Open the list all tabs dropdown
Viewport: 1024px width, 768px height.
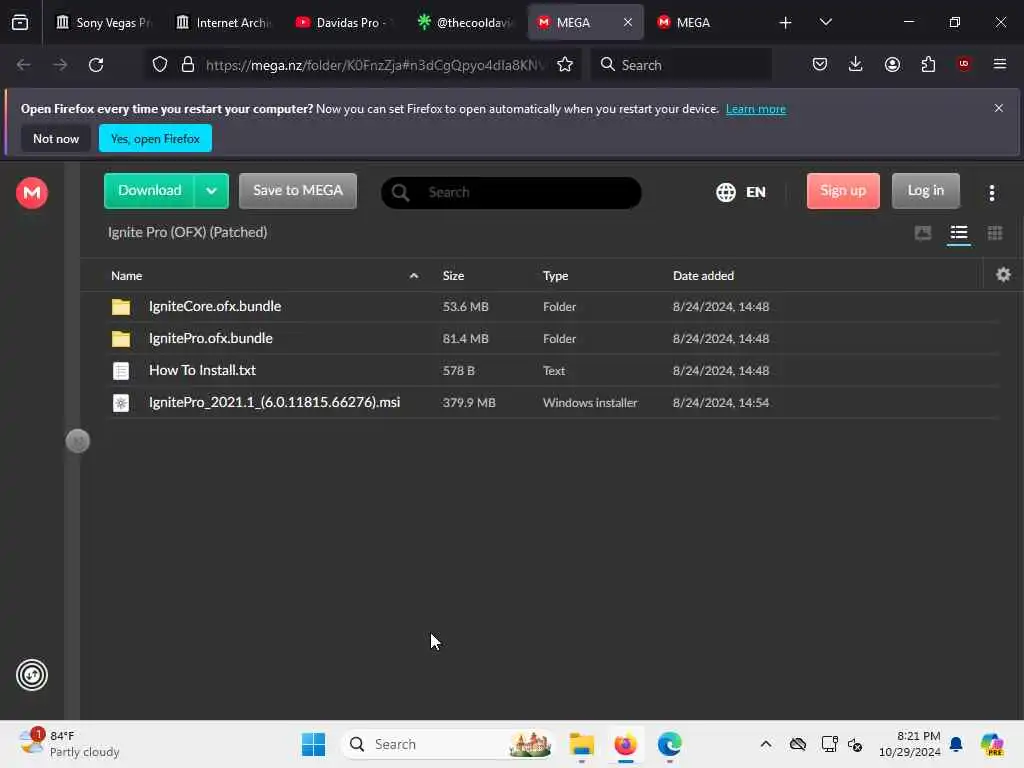(825, 22)
